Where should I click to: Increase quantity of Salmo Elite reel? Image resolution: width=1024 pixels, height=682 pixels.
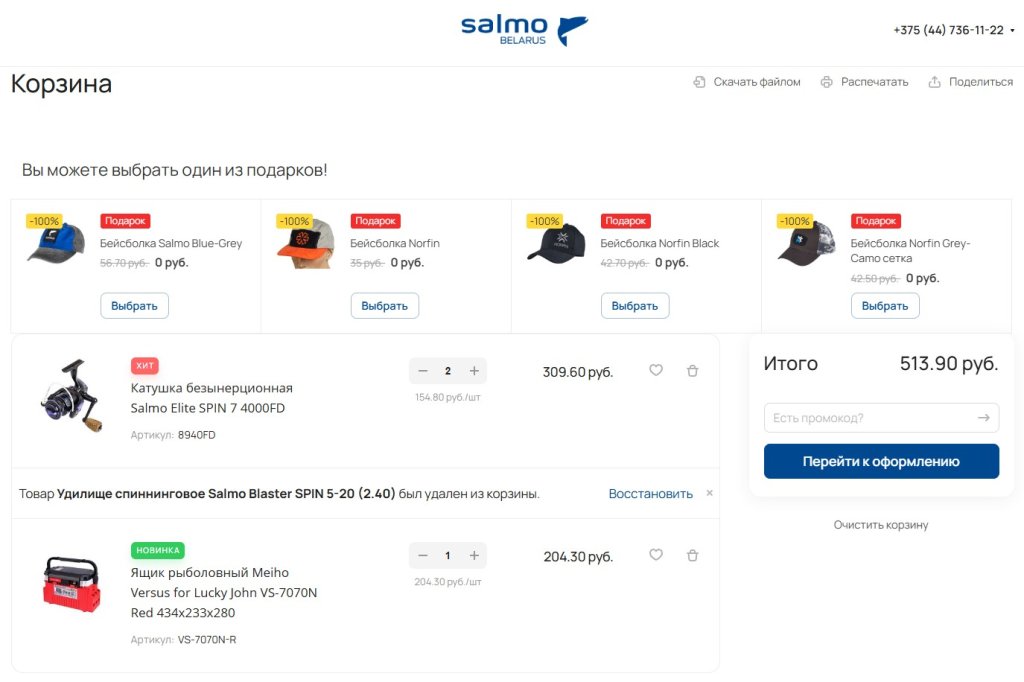474,371
